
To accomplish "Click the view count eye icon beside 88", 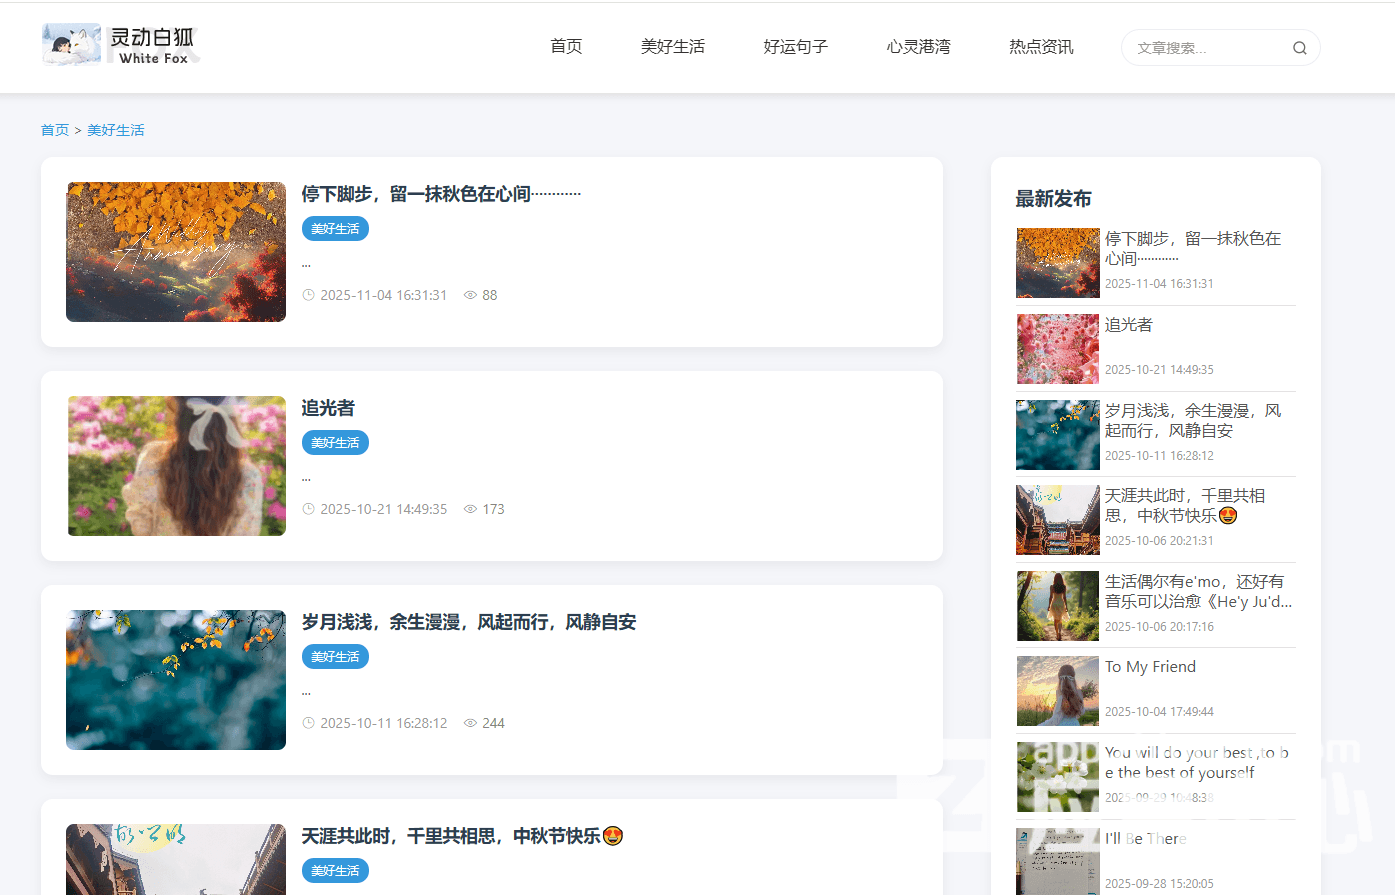I will click(x=470, y=295).
